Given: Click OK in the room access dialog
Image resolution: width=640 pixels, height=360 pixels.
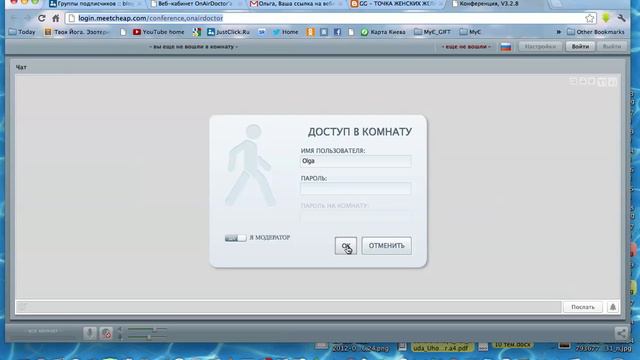Looking at the screenshot, I should [345, 246].
